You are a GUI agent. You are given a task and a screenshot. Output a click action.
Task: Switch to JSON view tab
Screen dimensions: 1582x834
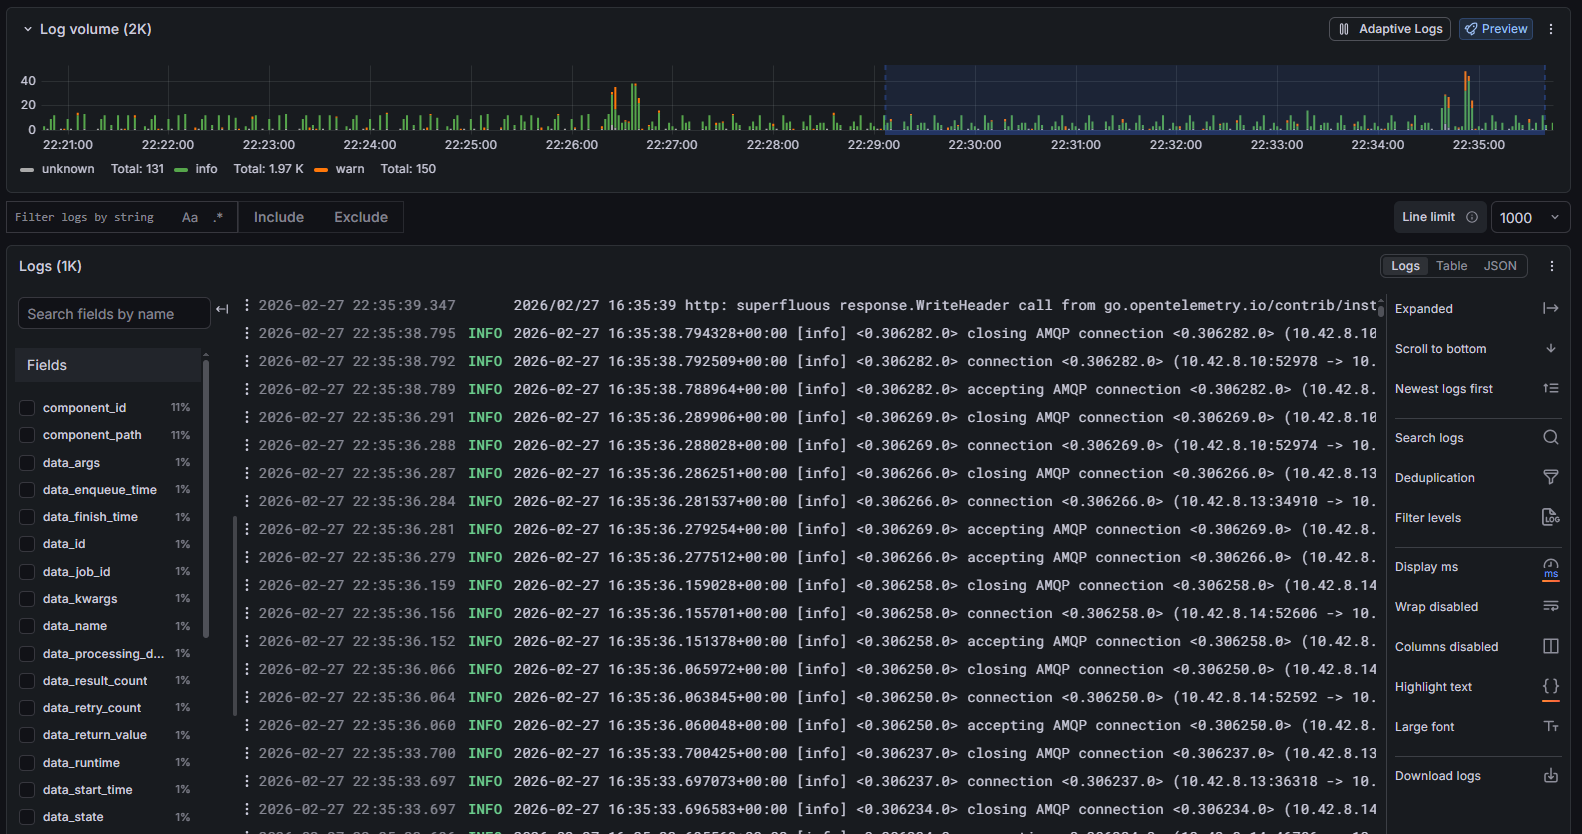(1500, 266)
